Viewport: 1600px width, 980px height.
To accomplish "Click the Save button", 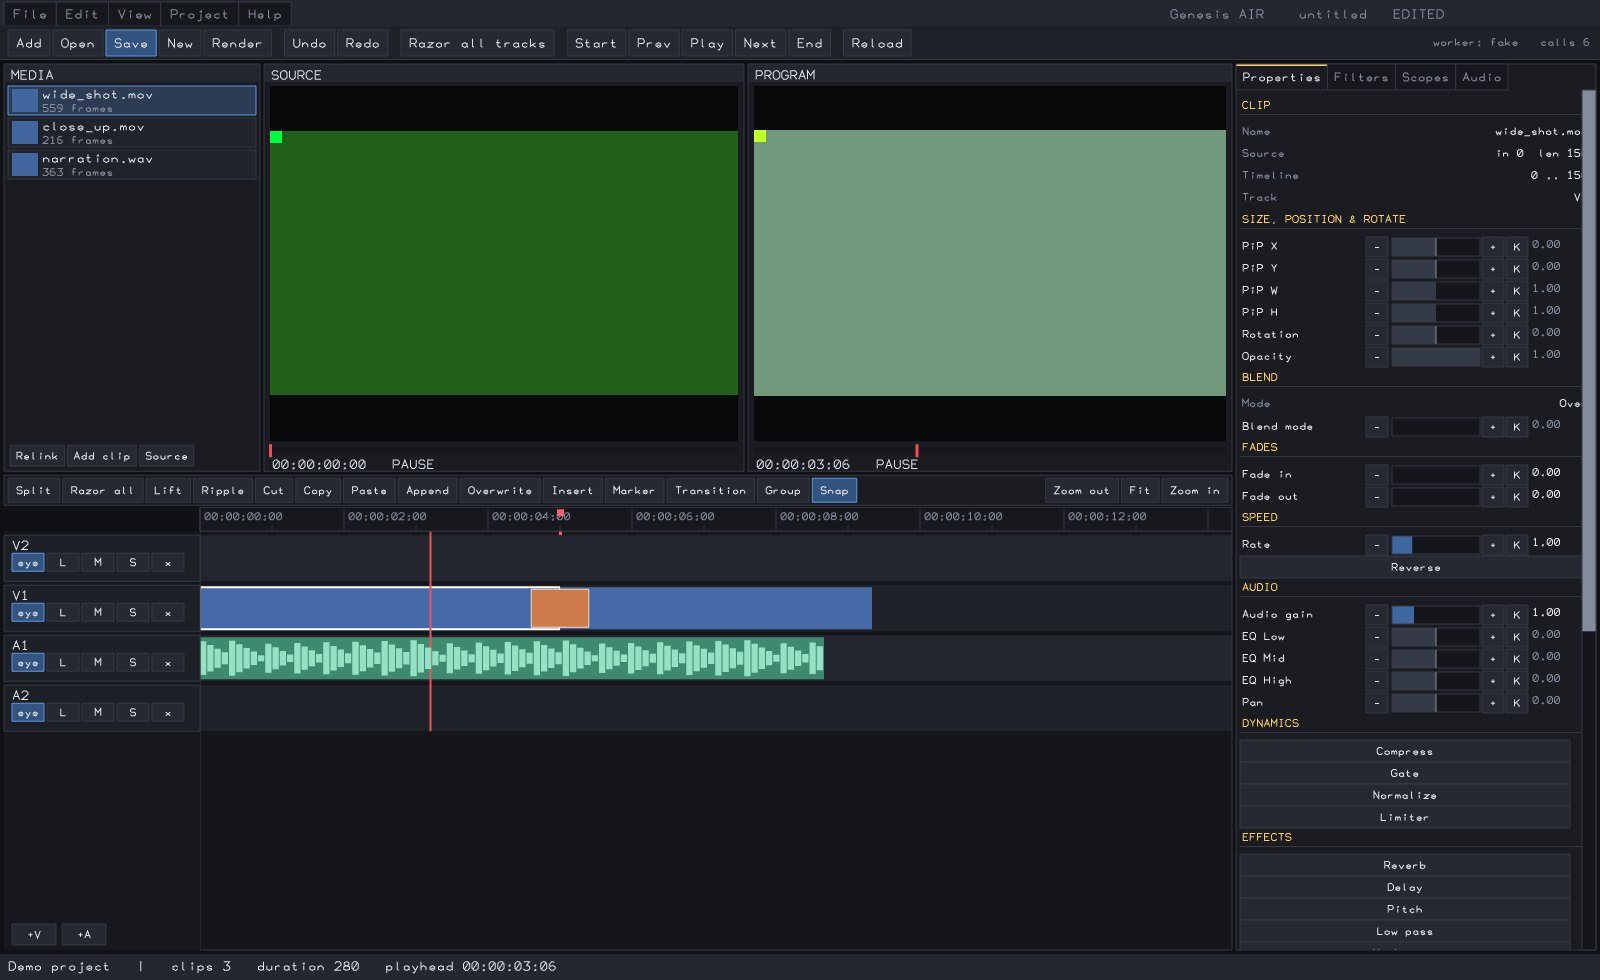I will click(131, 44).
